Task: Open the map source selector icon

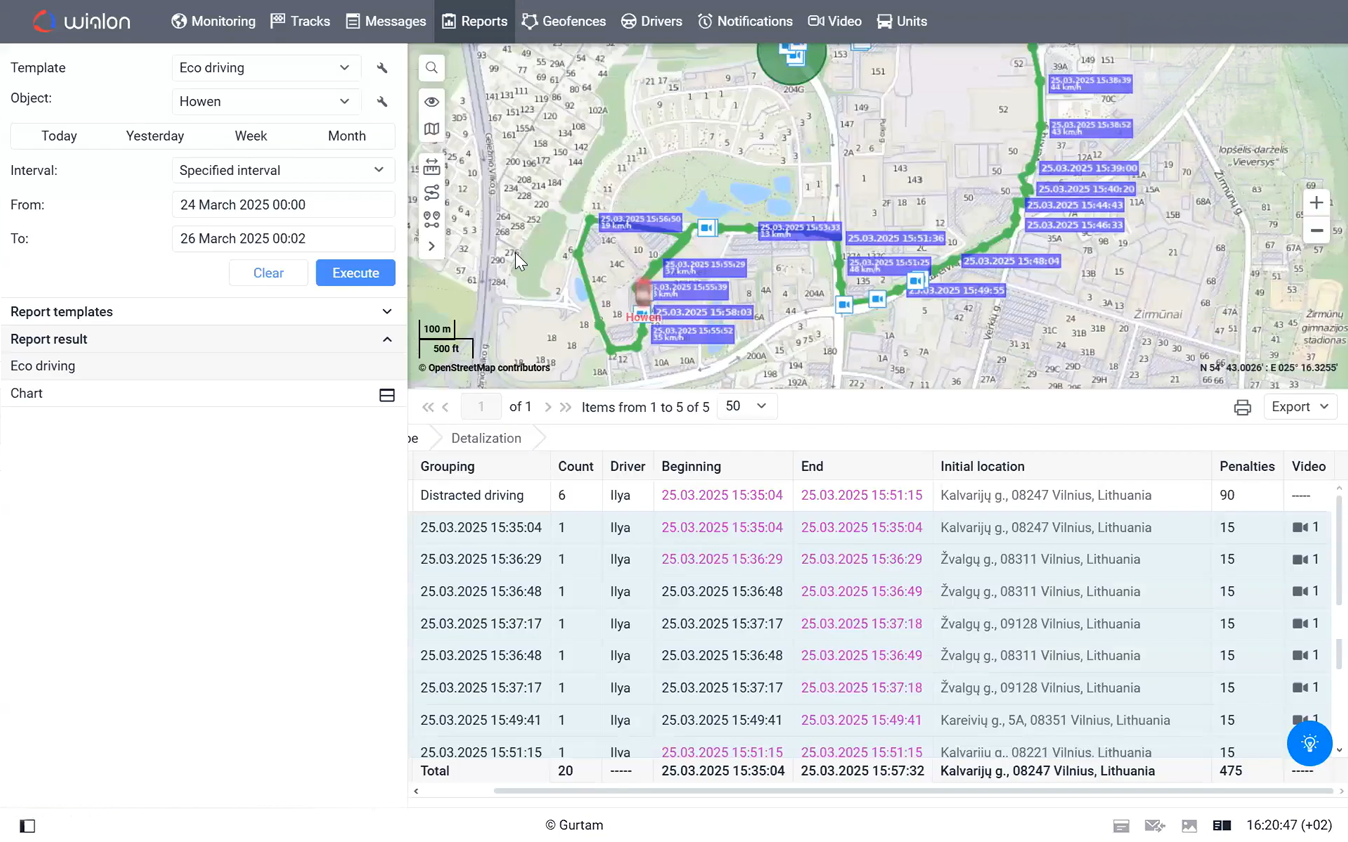Action: coord(431,129)
